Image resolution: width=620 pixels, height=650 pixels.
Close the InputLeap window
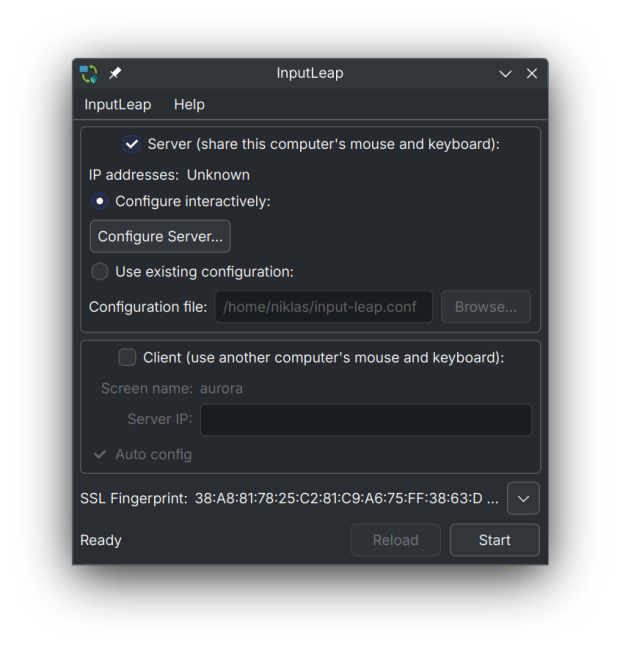(x=532, y=74)
